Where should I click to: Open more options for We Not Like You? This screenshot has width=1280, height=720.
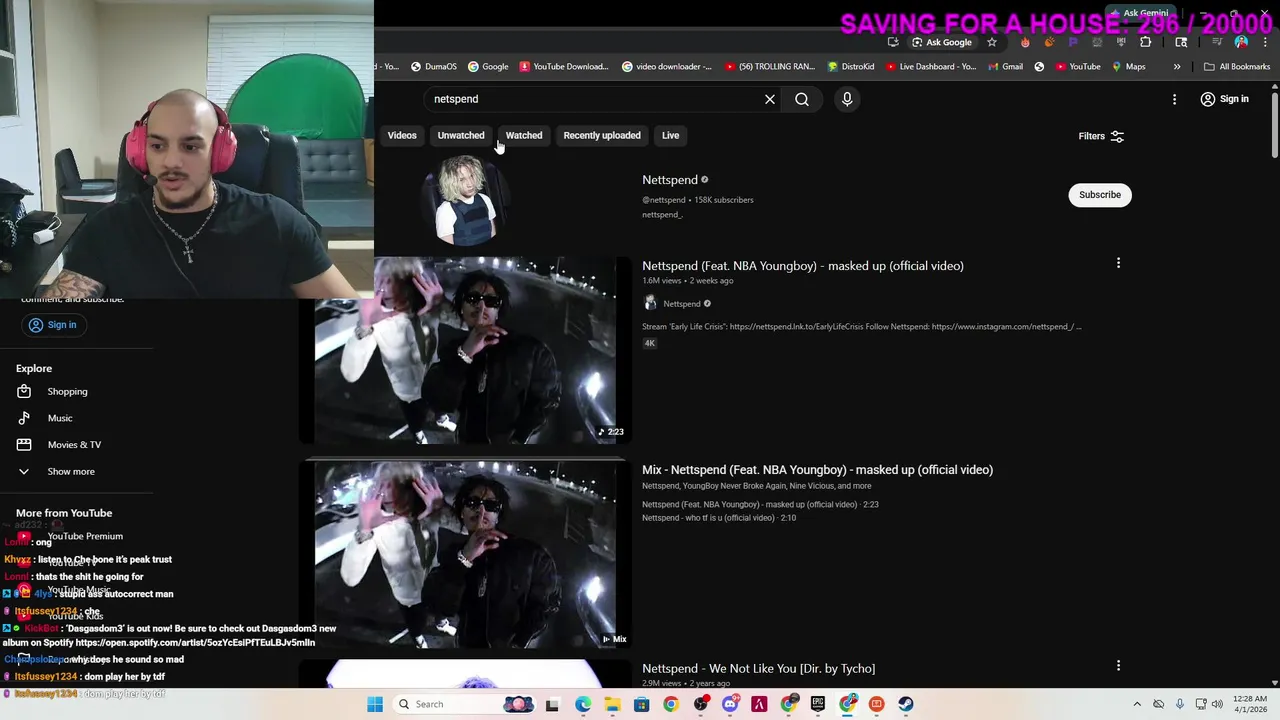[x=1118, y=665]
